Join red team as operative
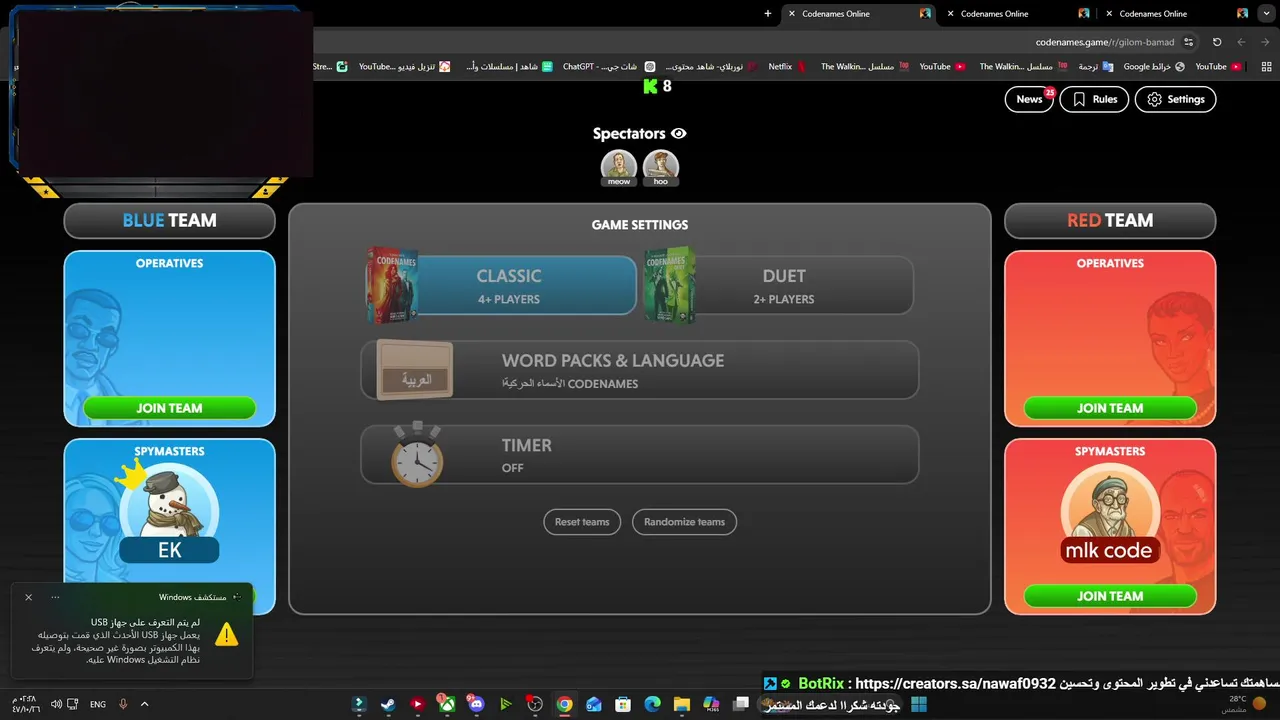This screenshot has height=720, width=1280. click(1110, 408)
